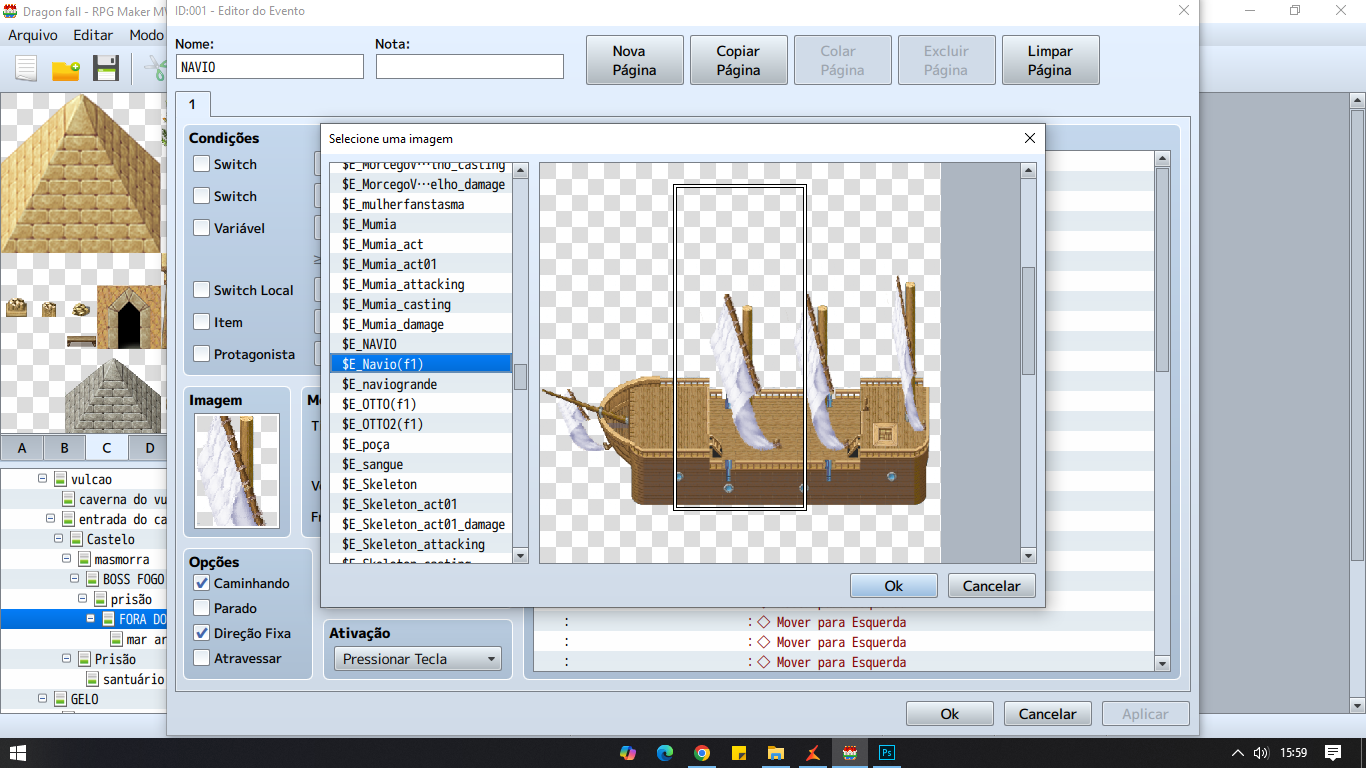Collapse the entrada do ca tree node
Image resolution: width=1366 pixels, height=768 pixels.
coord(51,519)
